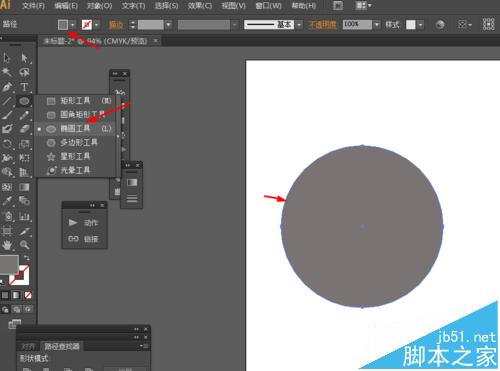Image resolution: width=500 pixels, height=371 pixels.
Task: Select the Zoom tool
Action: point(24,245)
